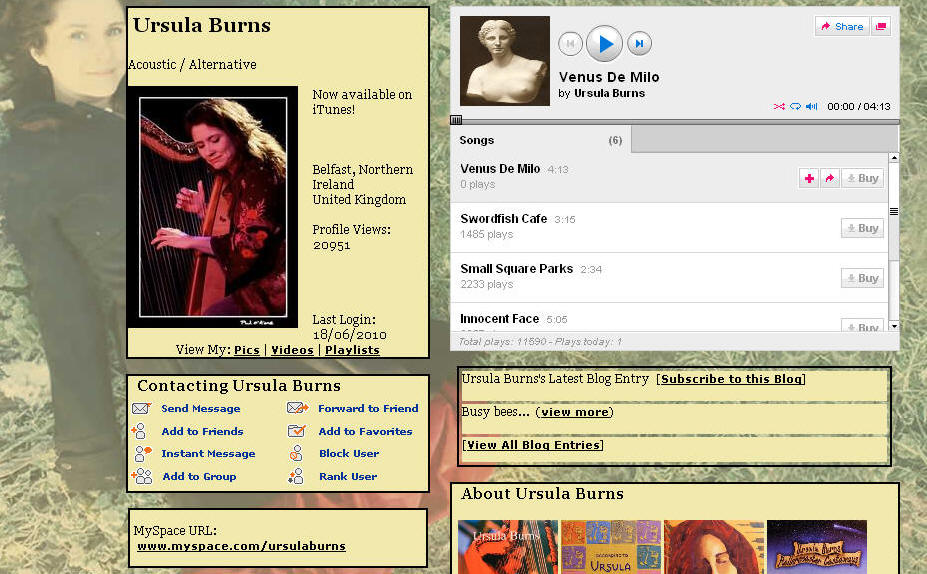Open the pop-out icon next to Share
This screenshot has width=927, height=574.
click(881, 27)
